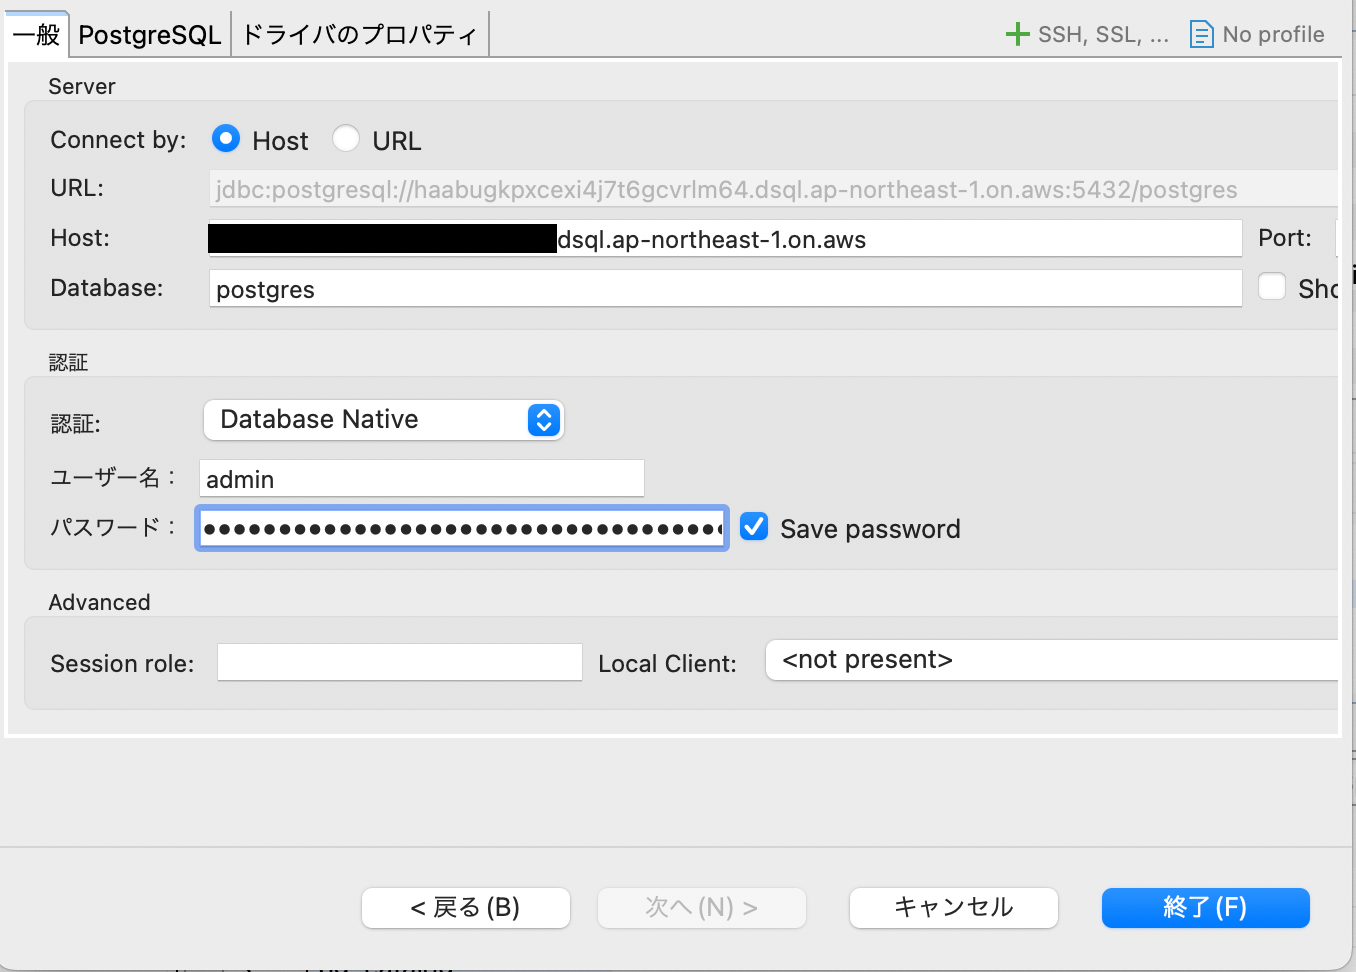Open the Database Native authentication dropdown
This screenshot has height=972, width=1356.
point(384,420)
